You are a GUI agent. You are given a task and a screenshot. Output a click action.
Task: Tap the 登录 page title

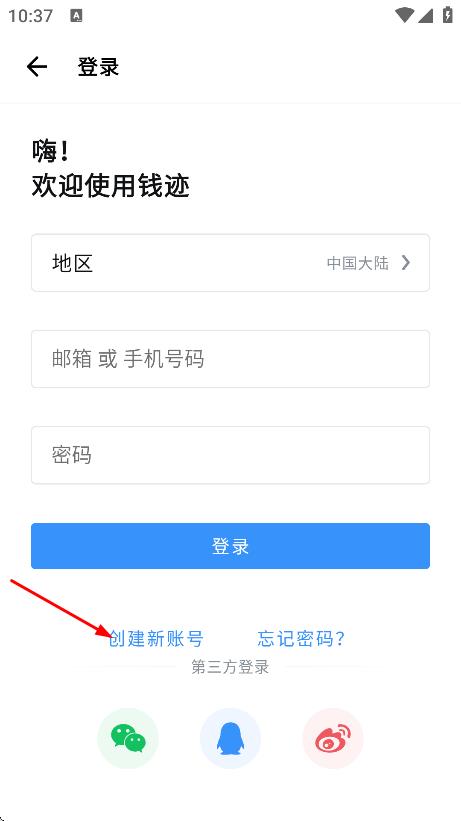[x=98, y=67]
